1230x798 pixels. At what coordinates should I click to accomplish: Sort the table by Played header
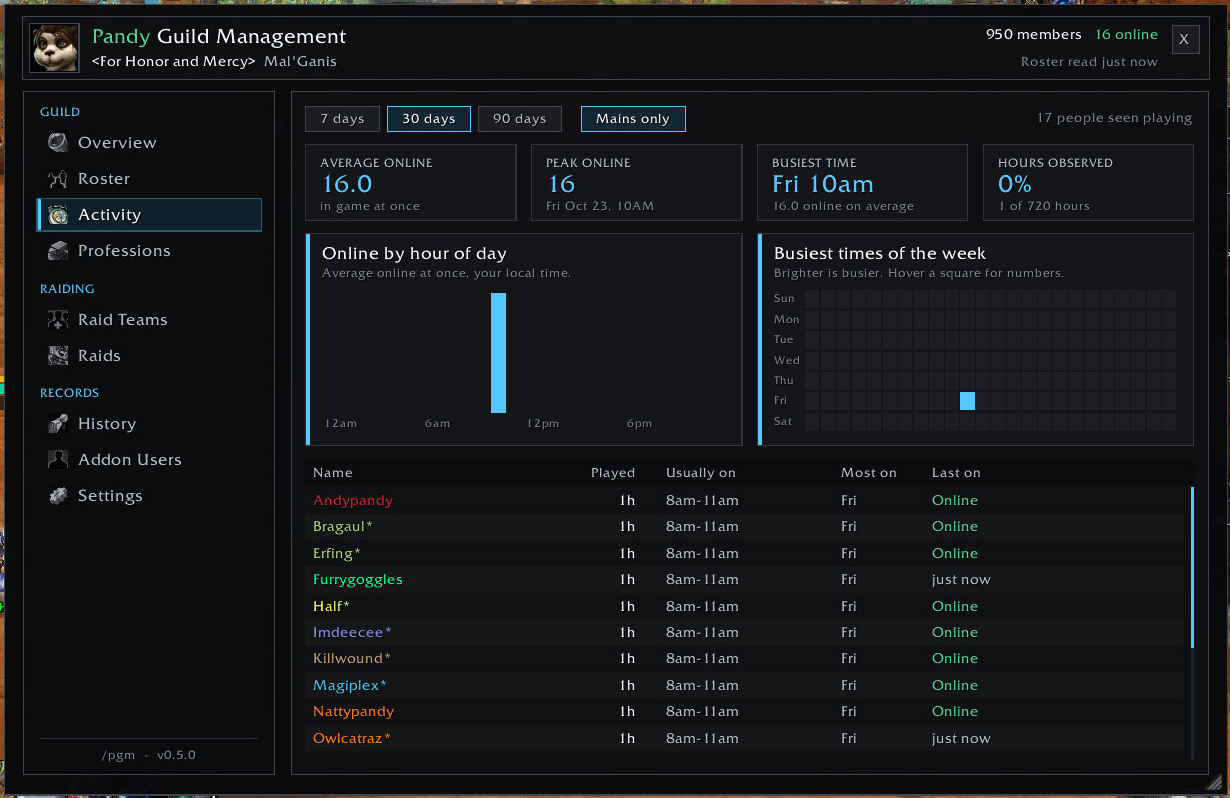coord(613,473)
